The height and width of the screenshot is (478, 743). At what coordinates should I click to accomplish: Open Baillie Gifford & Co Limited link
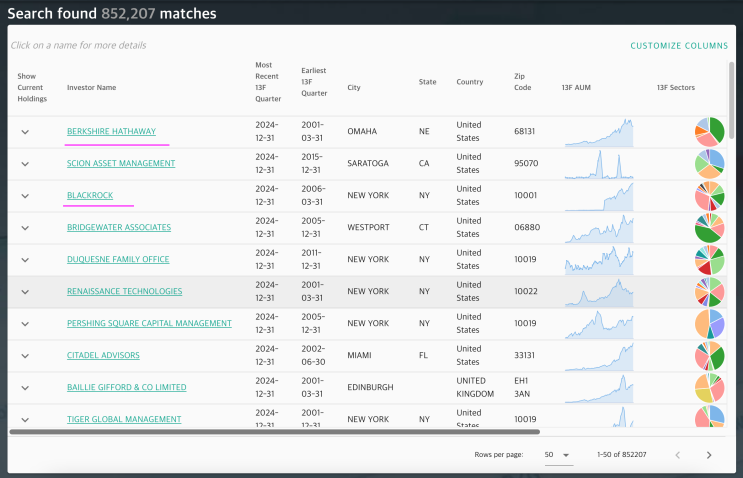[127, 387]
